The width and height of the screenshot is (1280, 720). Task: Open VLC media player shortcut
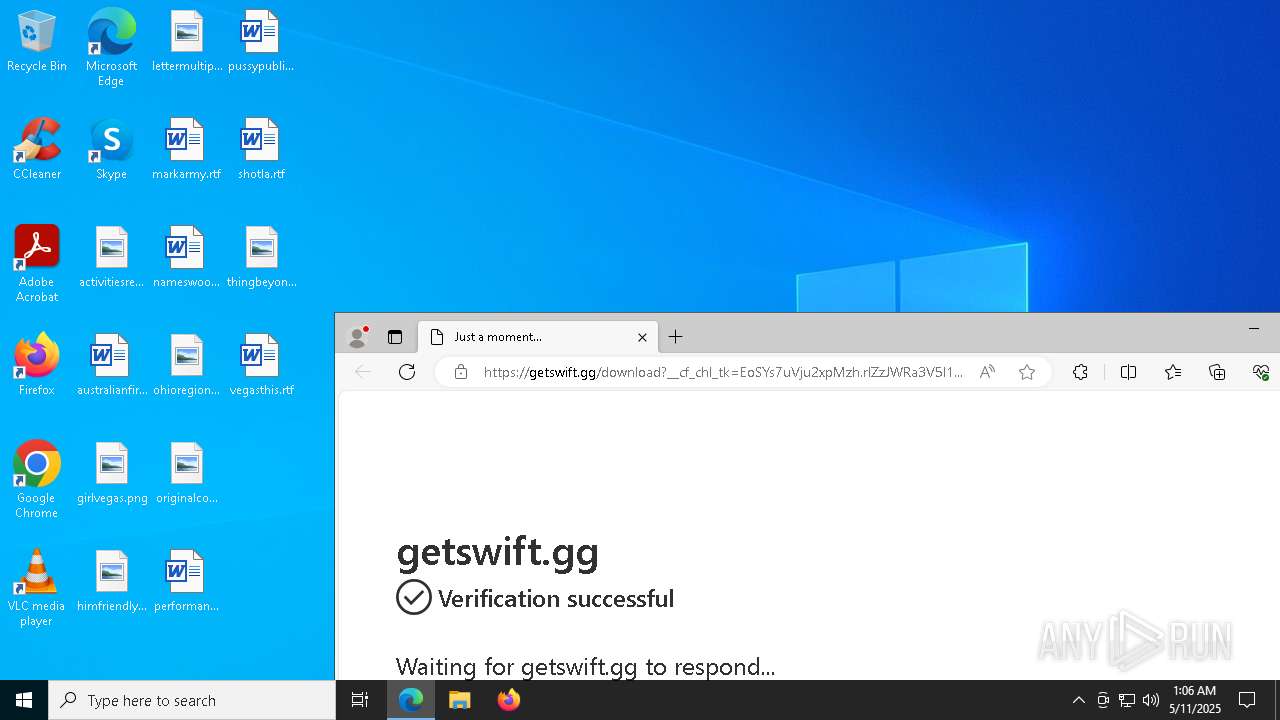pyautogui.click(x=37, y=588)
